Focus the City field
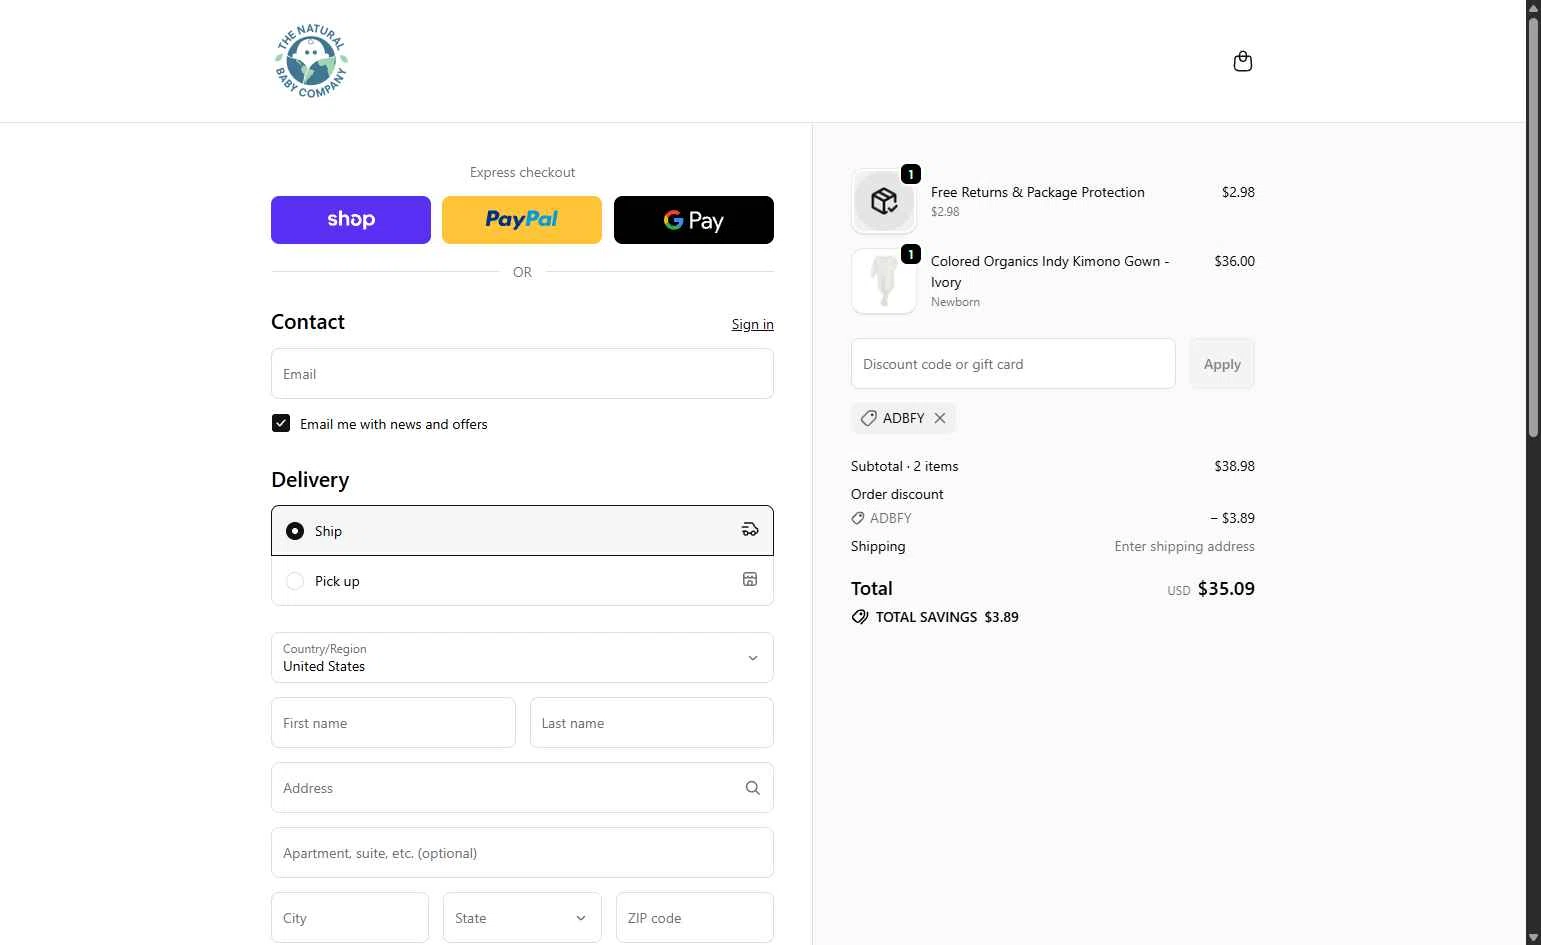1541x945 pixels. pos(350,917)
